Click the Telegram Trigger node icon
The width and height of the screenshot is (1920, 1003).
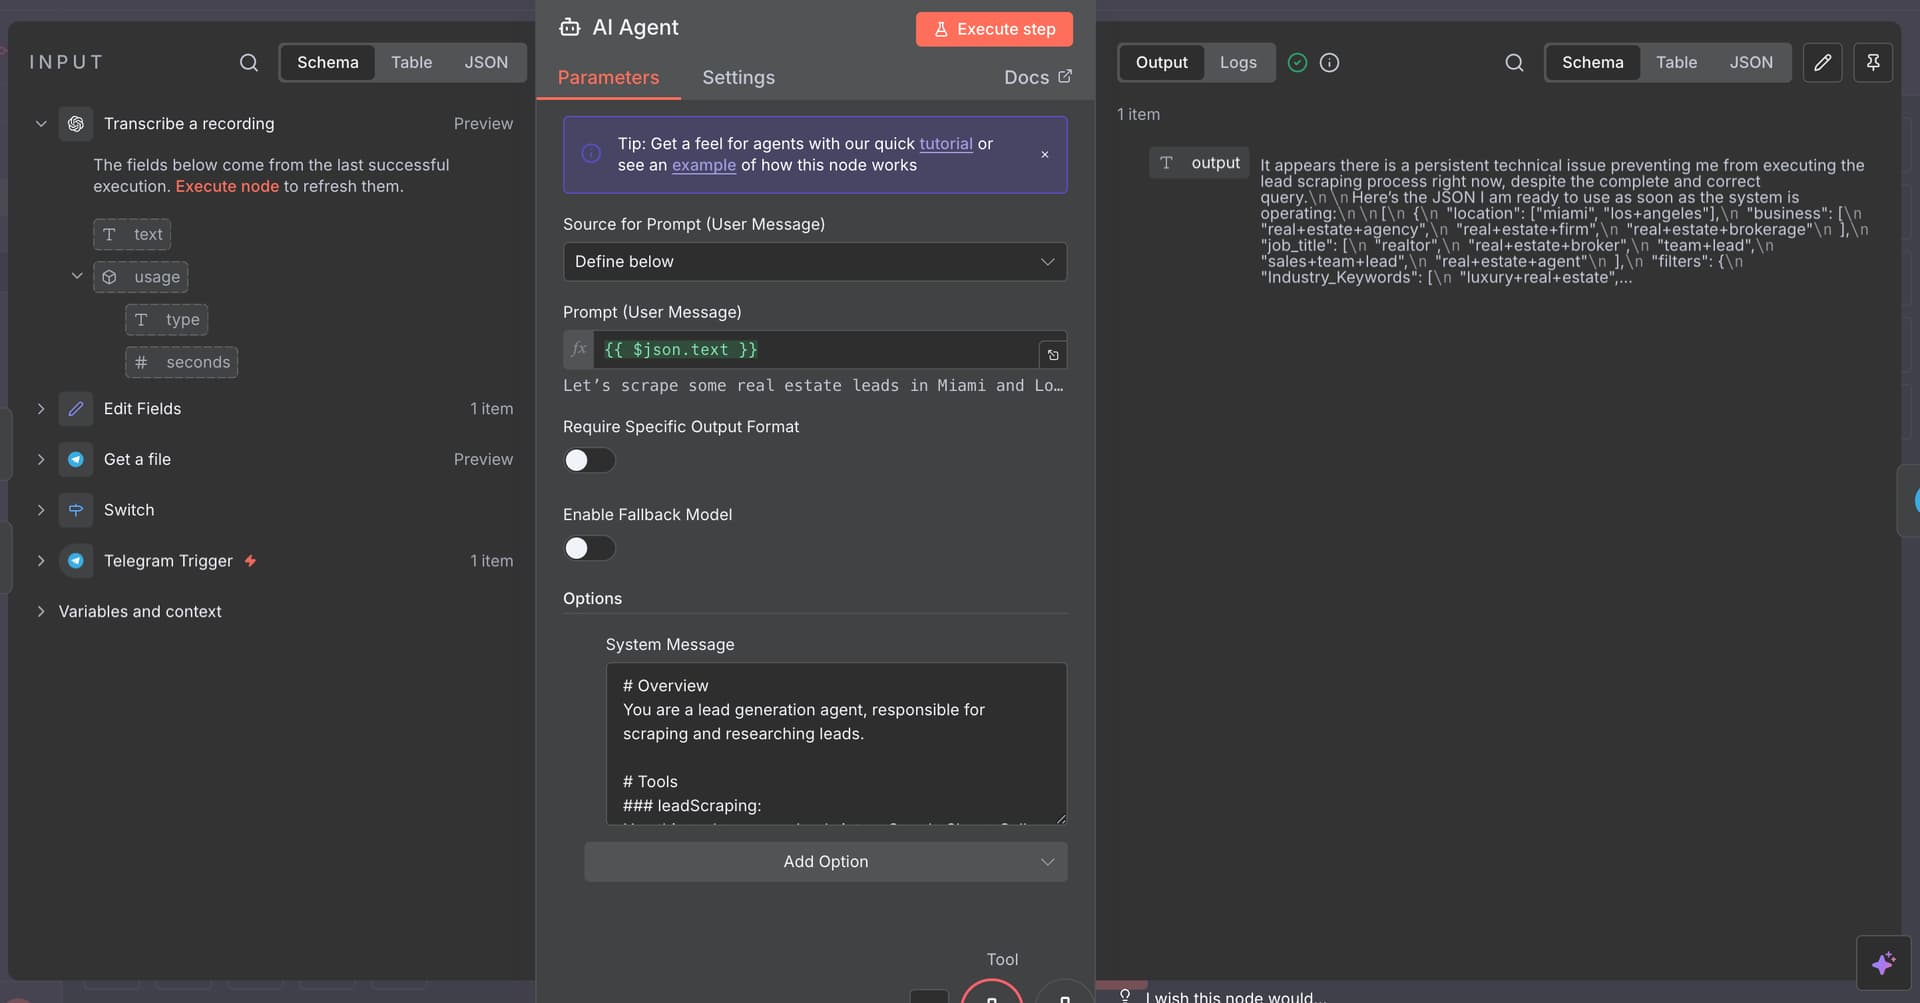pos(76,561)
